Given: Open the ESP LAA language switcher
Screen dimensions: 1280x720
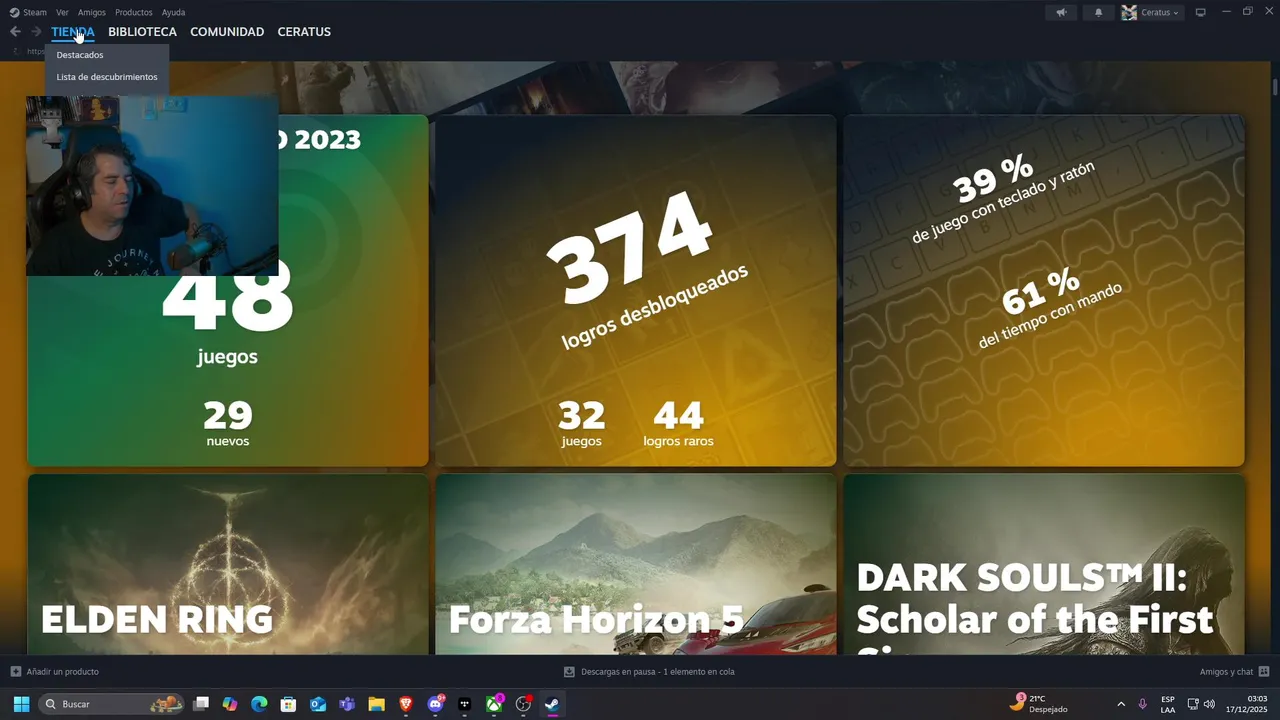Looking at the screenshot, I should coord(1168,704).
